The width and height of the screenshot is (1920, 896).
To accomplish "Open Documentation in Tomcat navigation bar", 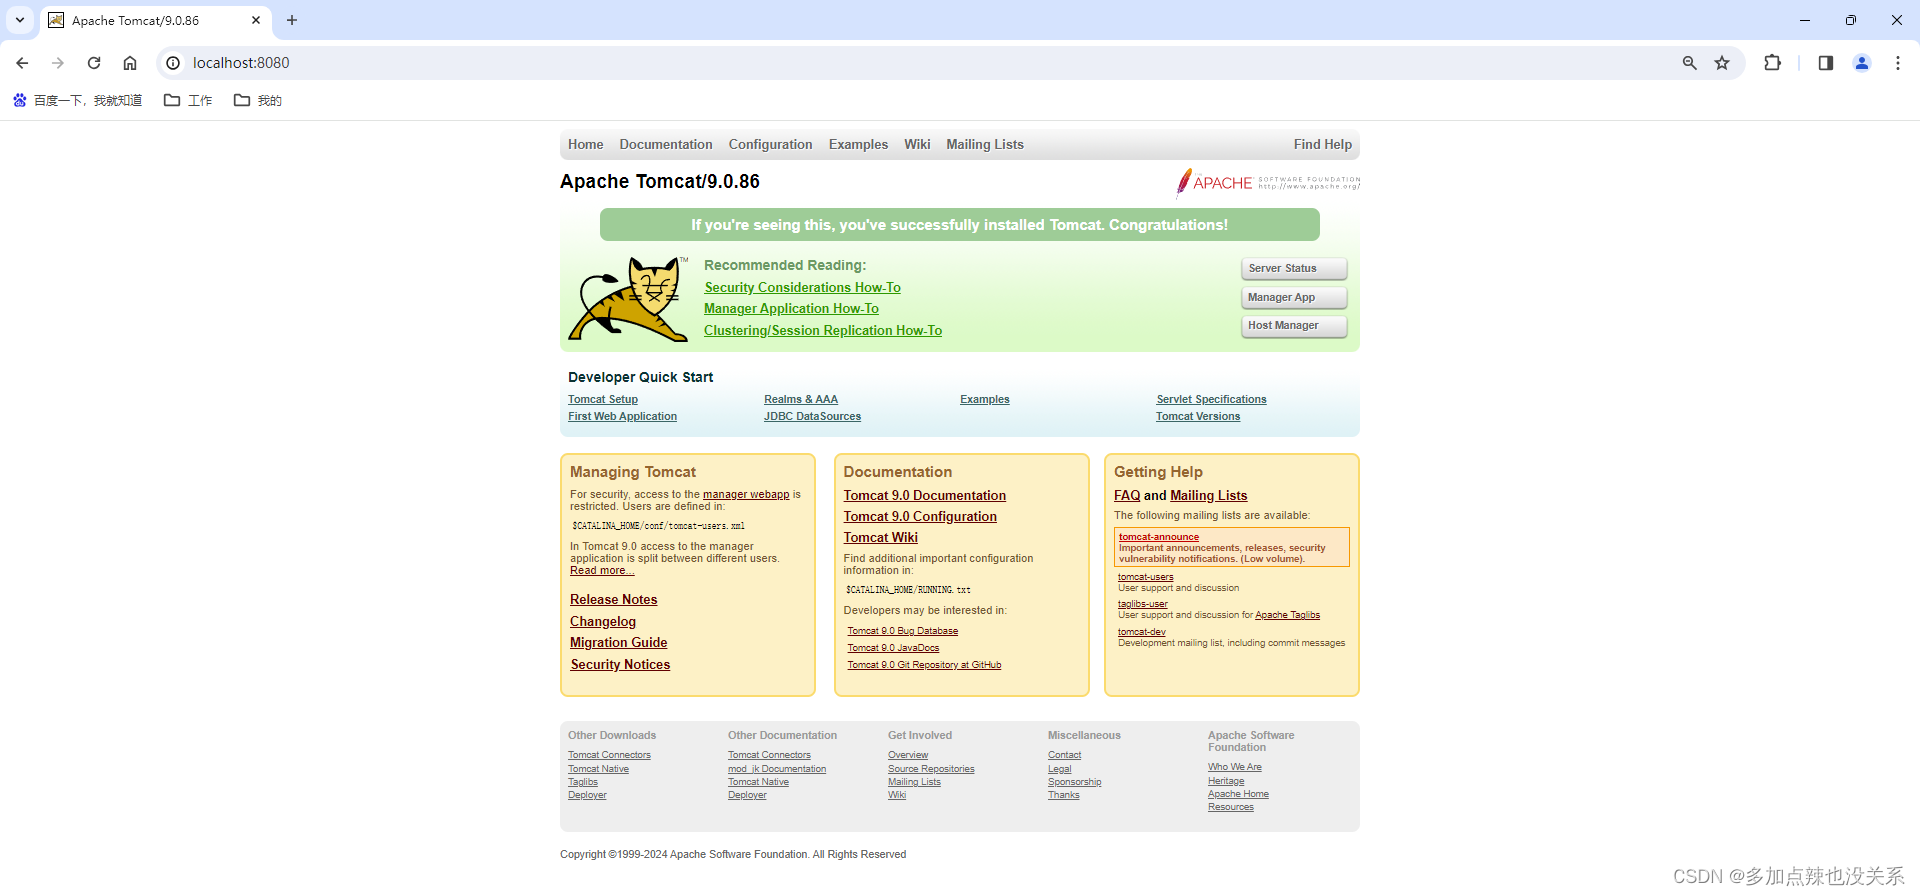I will pyautogui.click(x=666, y=144).
